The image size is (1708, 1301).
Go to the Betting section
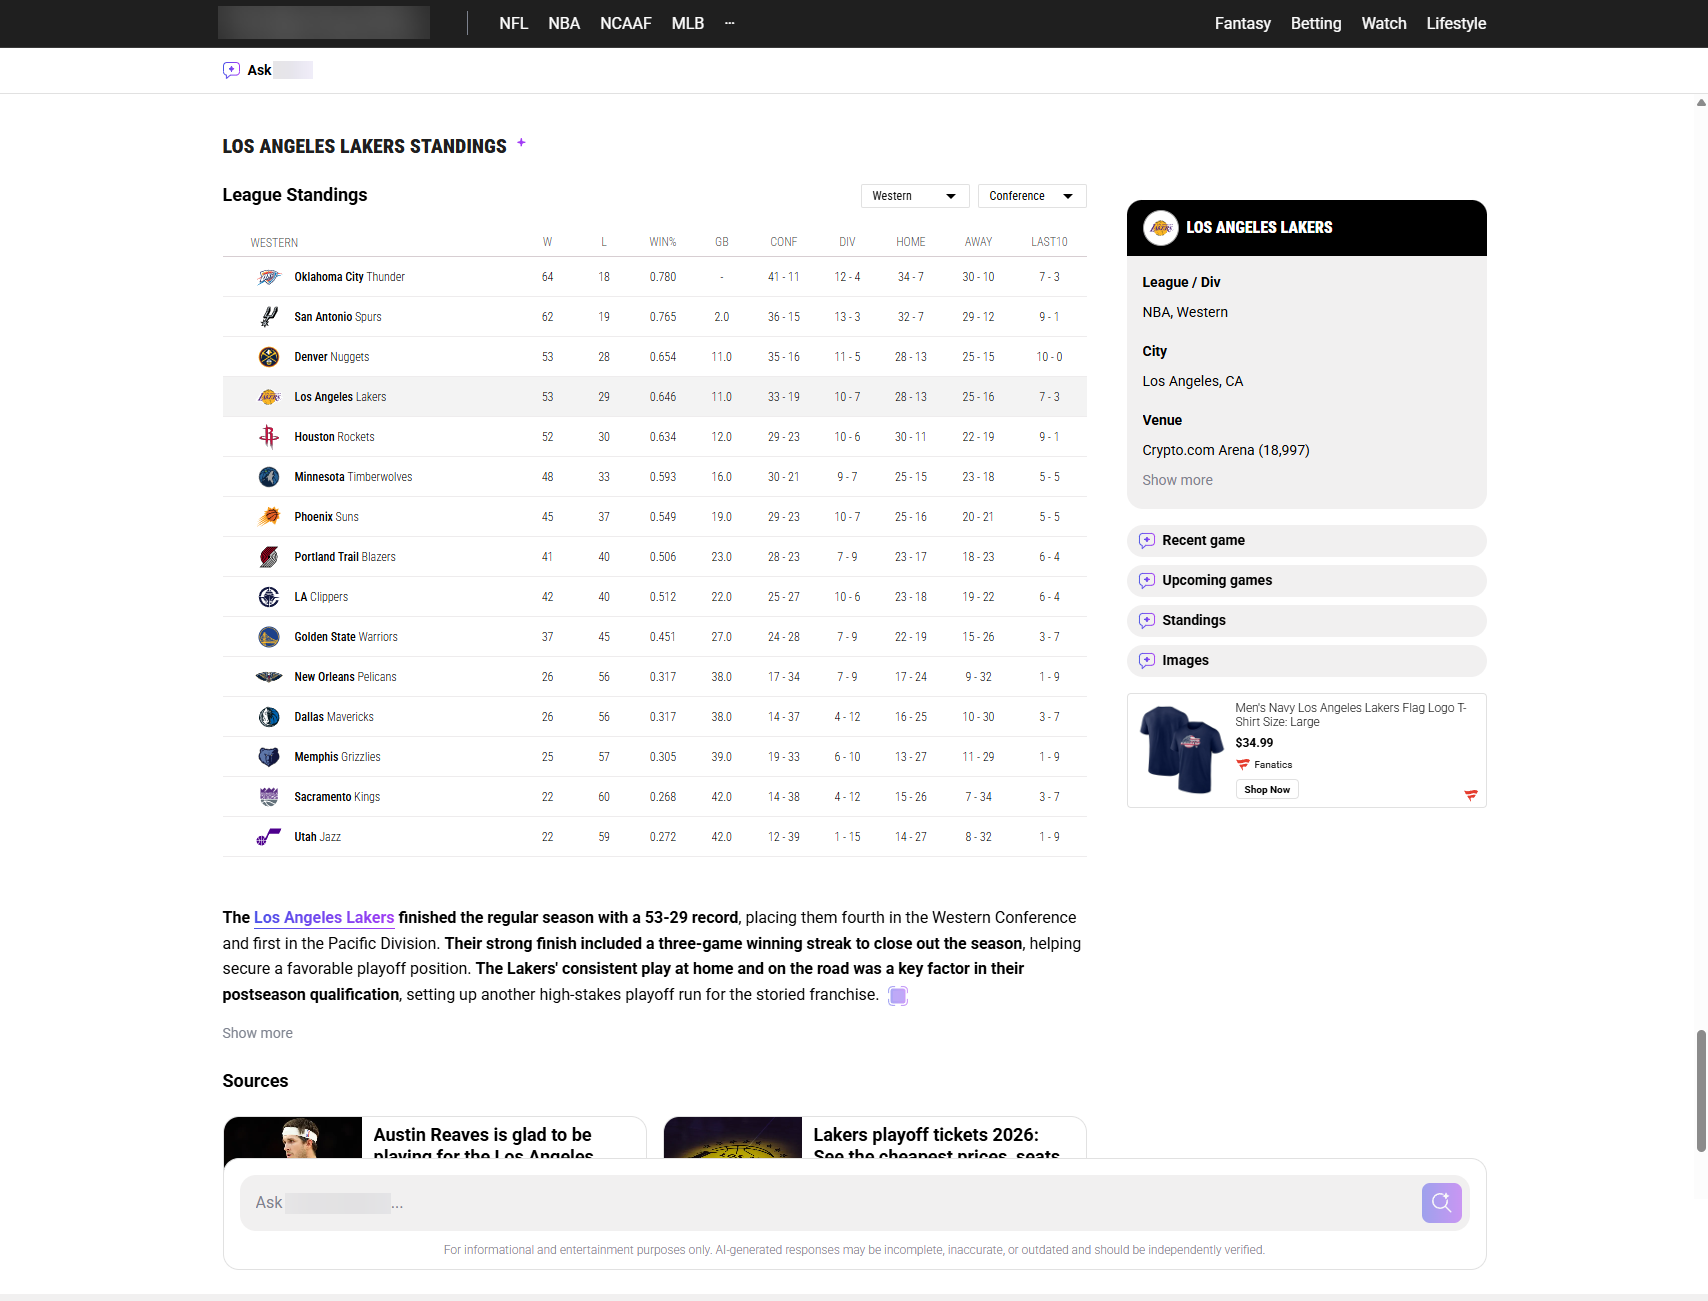coord(1316,23)
